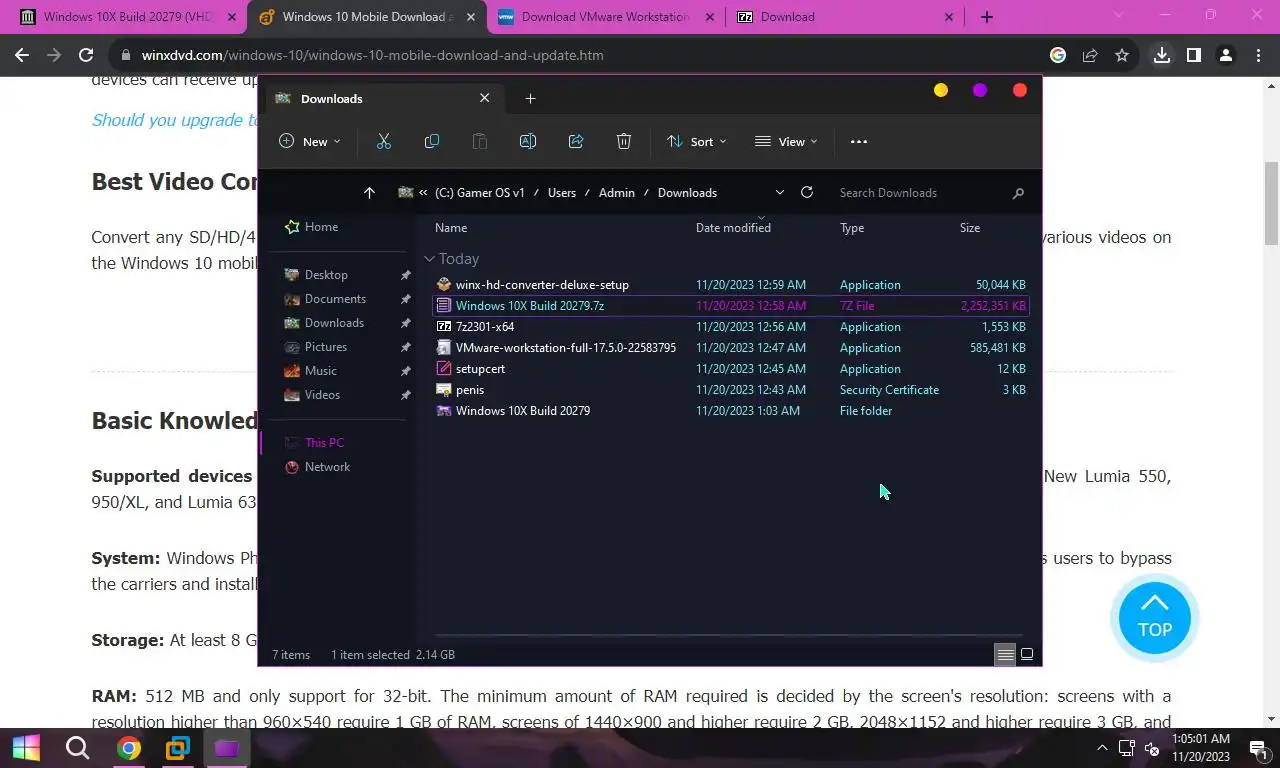Select winx-hd-converter-deluxe-setup file
Image resolution: width=1280 pixels, height=768 pixels.
pos(730,285)
